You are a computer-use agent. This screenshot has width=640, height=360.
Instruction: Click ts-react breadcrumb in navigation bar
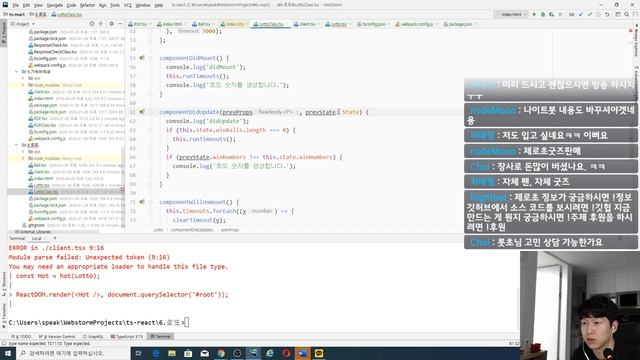tap(14, 14)
